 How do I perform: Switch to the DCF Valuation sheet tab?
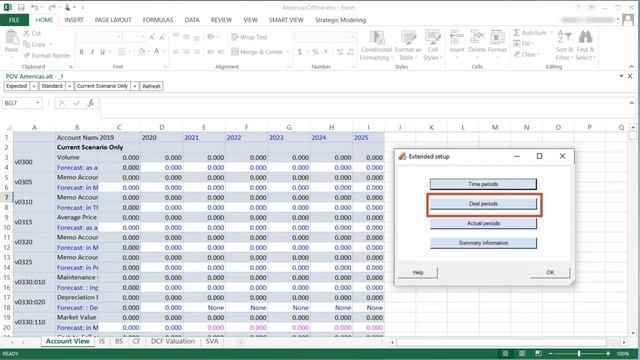pos(173,341)
